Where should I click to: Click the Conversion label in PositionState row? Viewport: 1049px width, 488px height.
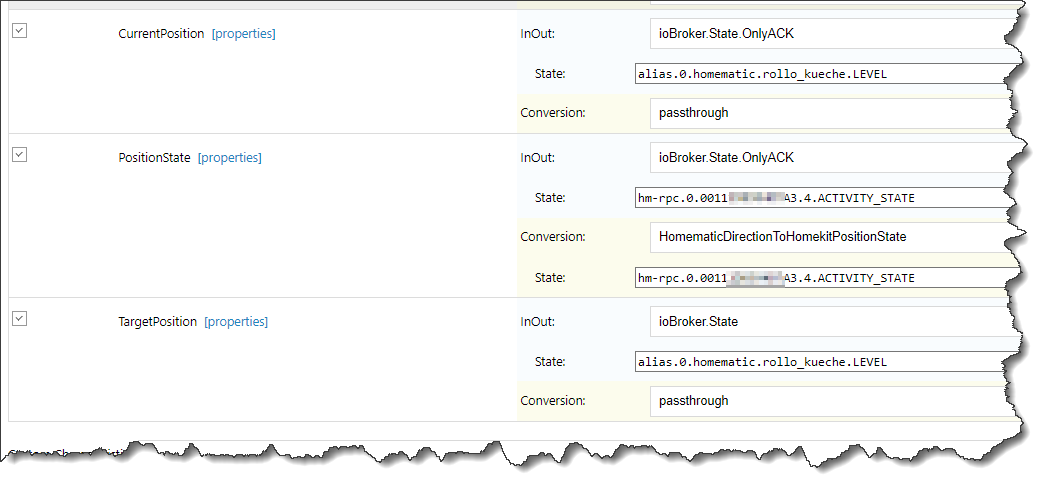click(x=553, y=237)
